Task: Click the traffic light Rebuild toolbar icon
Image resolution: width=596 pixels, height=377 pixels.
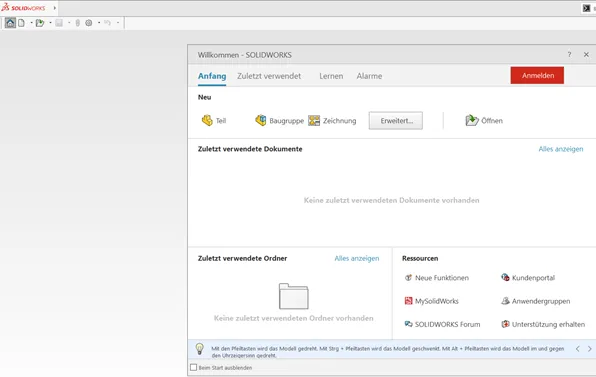Action: (78, 23)
